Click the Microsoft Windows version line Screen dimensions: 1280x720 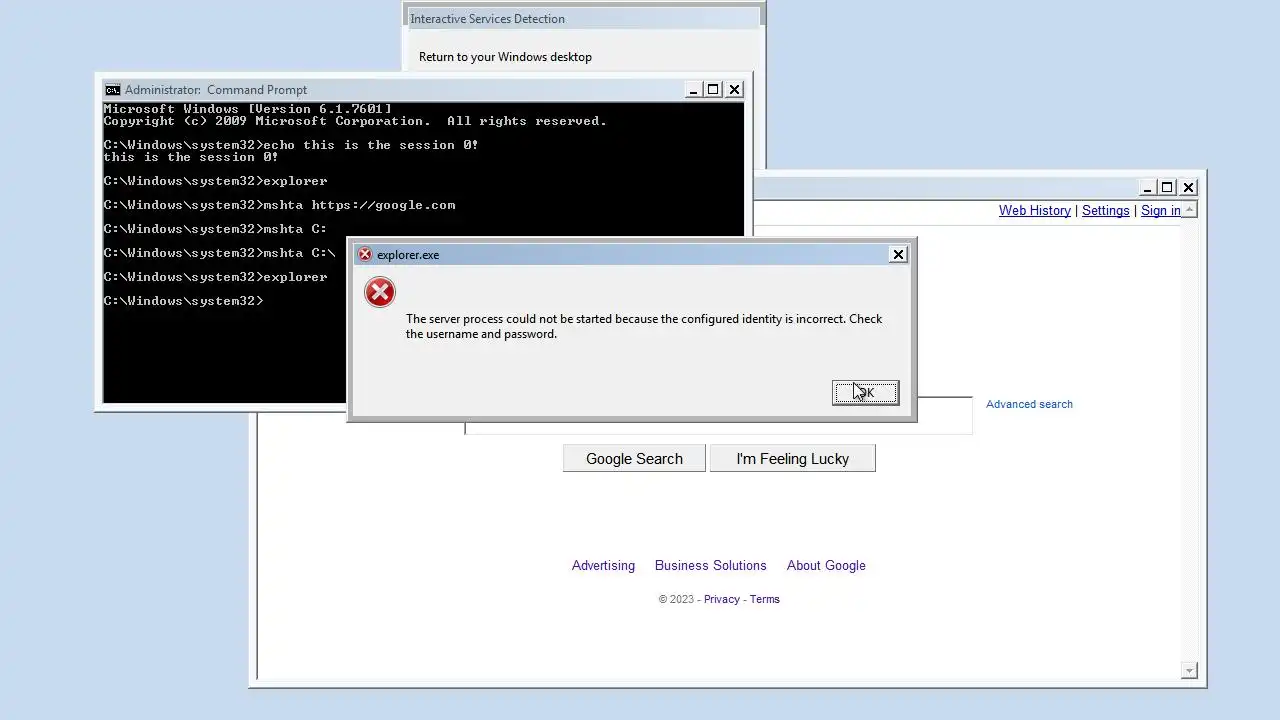(248, 109)
